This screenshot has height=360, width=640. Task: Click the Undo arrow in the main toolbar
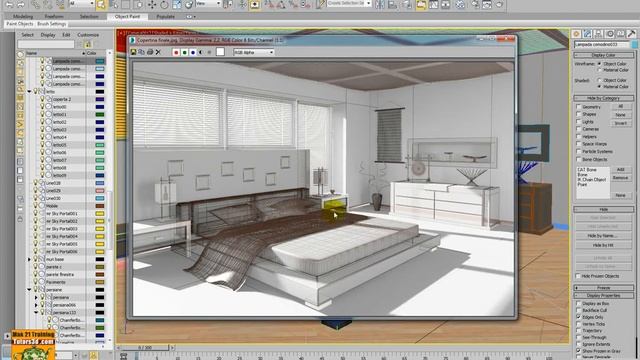9,4
